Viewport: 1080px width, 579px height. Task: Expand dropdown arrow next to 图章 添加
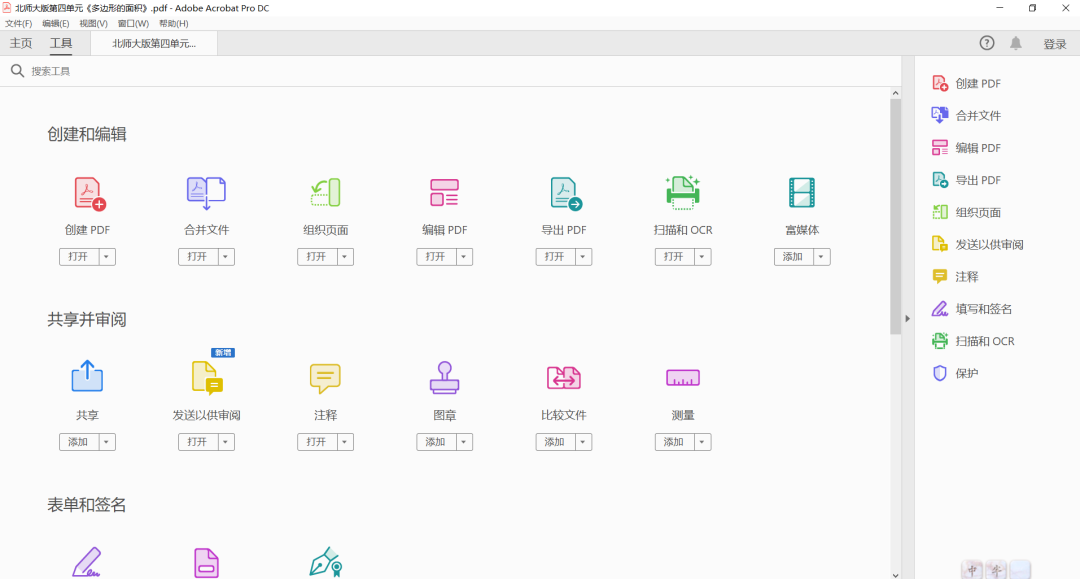click(464, 442)
